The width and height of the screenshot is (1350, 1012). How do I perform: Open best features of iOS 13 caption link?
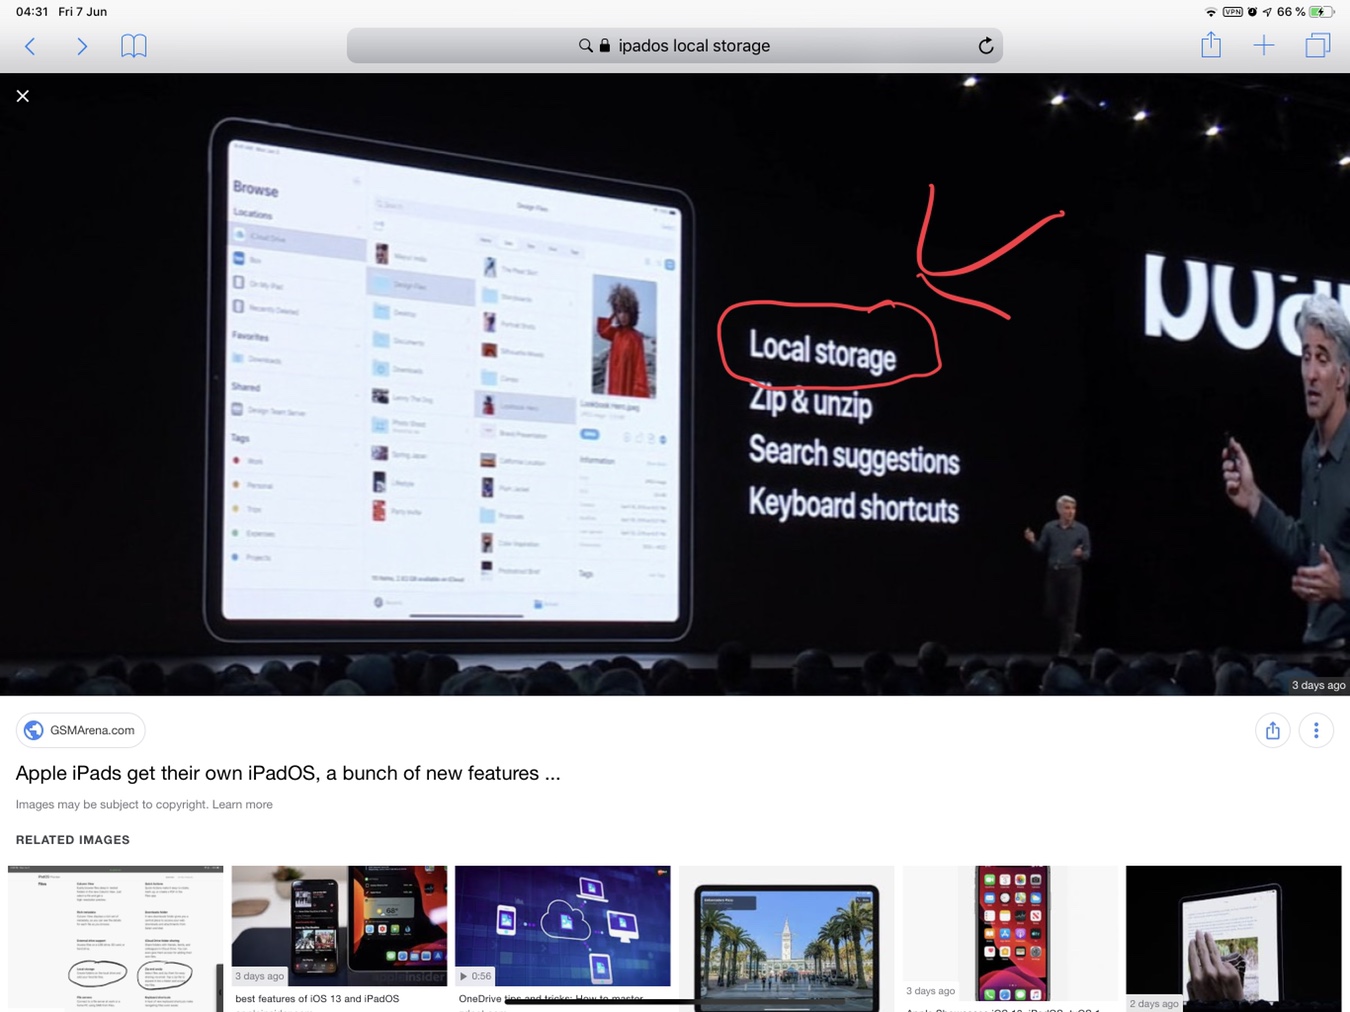317,998
